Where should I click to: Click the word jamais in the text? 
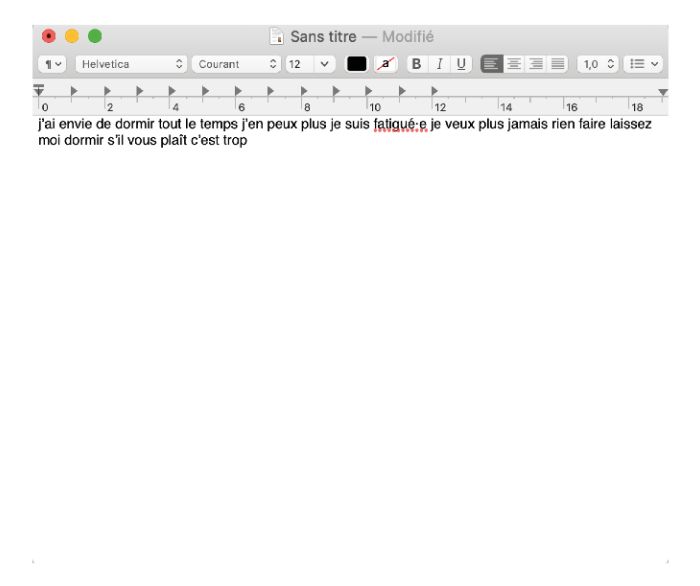(x=527, y=124)
